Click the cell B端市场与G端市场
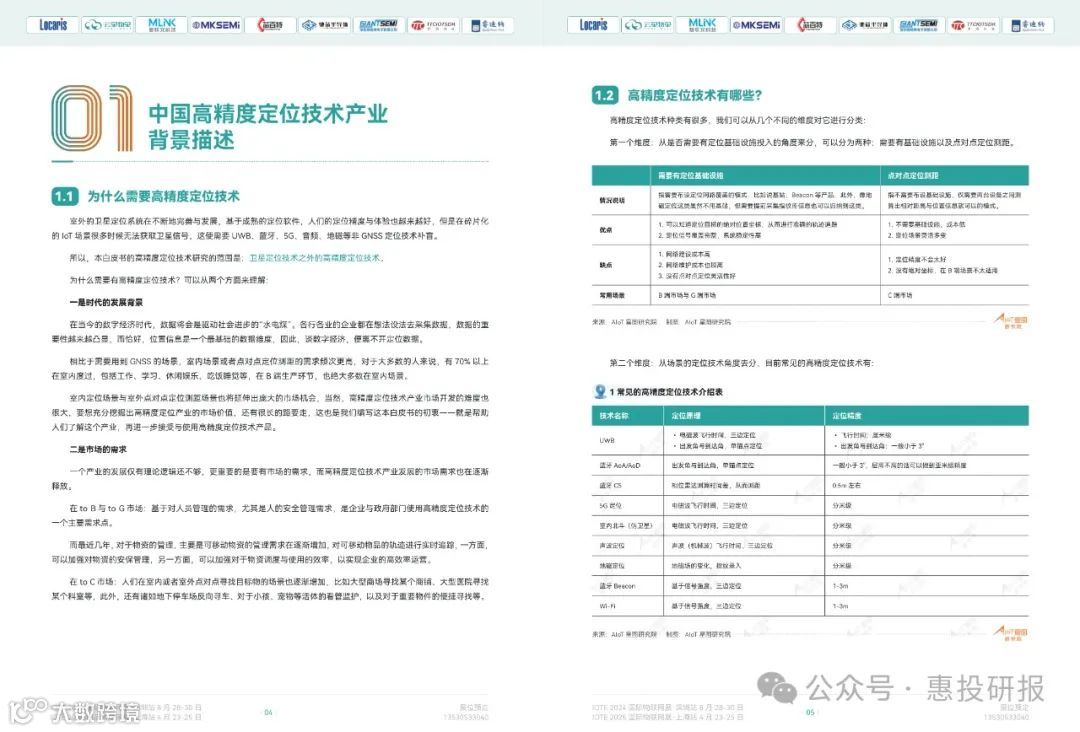Screen dimensions: 1080x732 coord(687,295)
